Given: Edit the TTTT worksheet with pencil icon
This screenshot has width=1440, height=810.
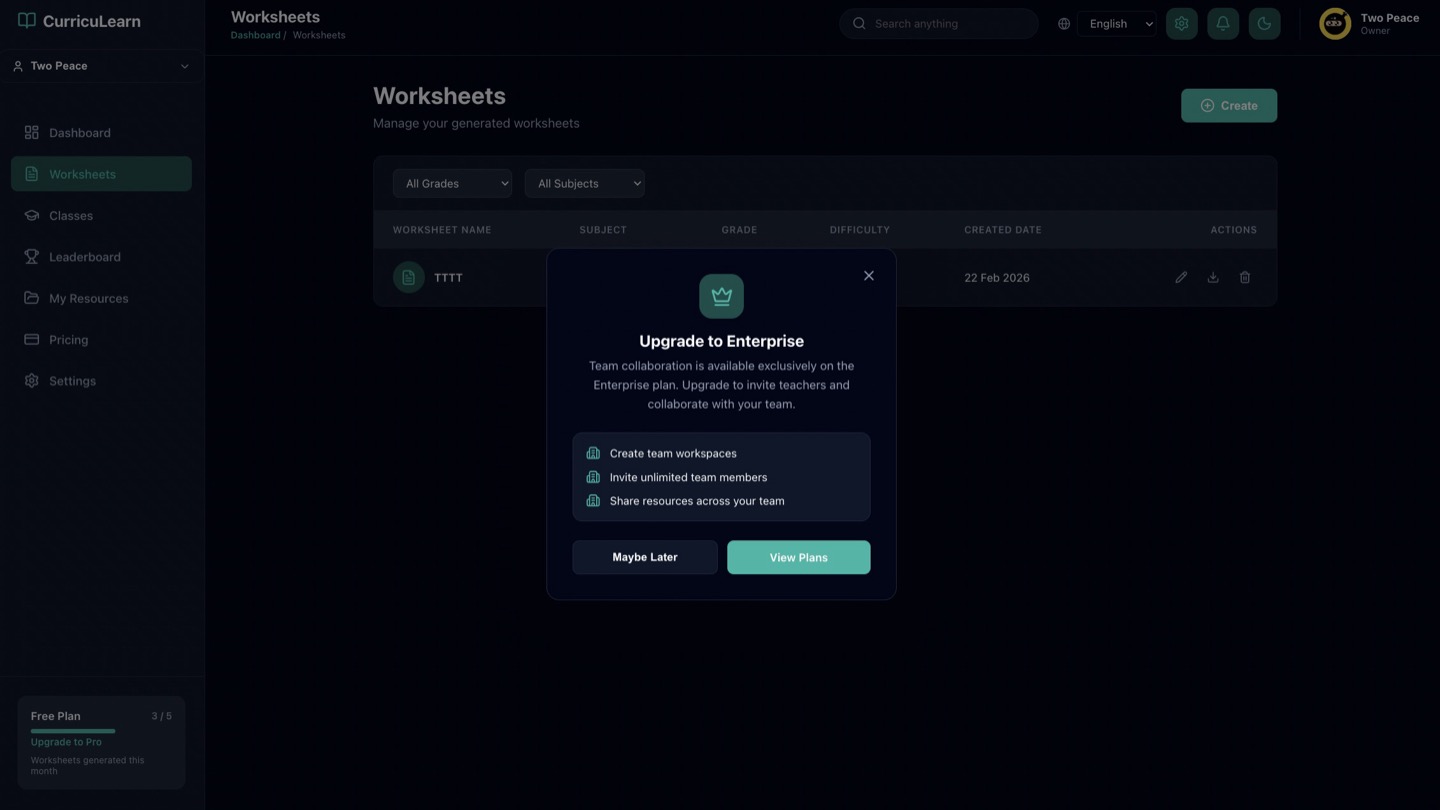Looking at the screenshot, I should coord(1181,277).
